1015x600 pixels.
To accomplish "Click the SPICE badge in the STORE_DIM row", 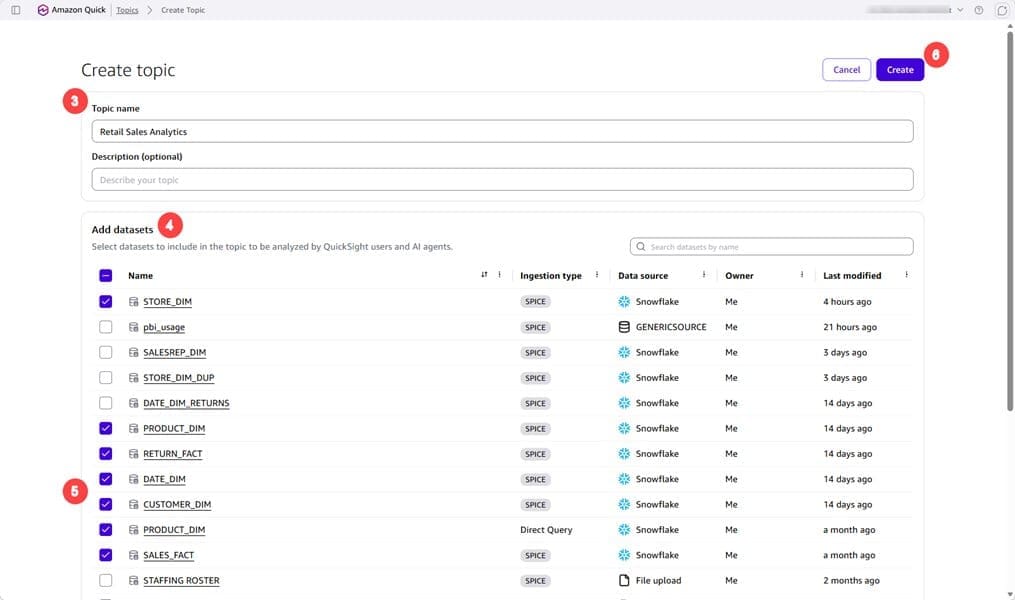I will click(x=535, y=302).
